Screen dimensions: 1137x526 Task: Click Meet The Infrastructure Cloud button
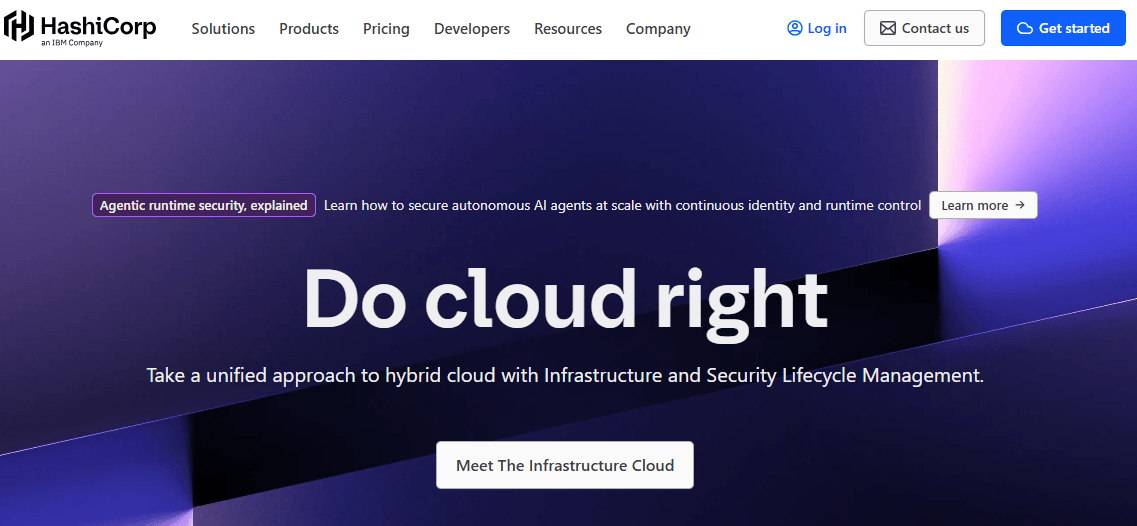(565, 465)
